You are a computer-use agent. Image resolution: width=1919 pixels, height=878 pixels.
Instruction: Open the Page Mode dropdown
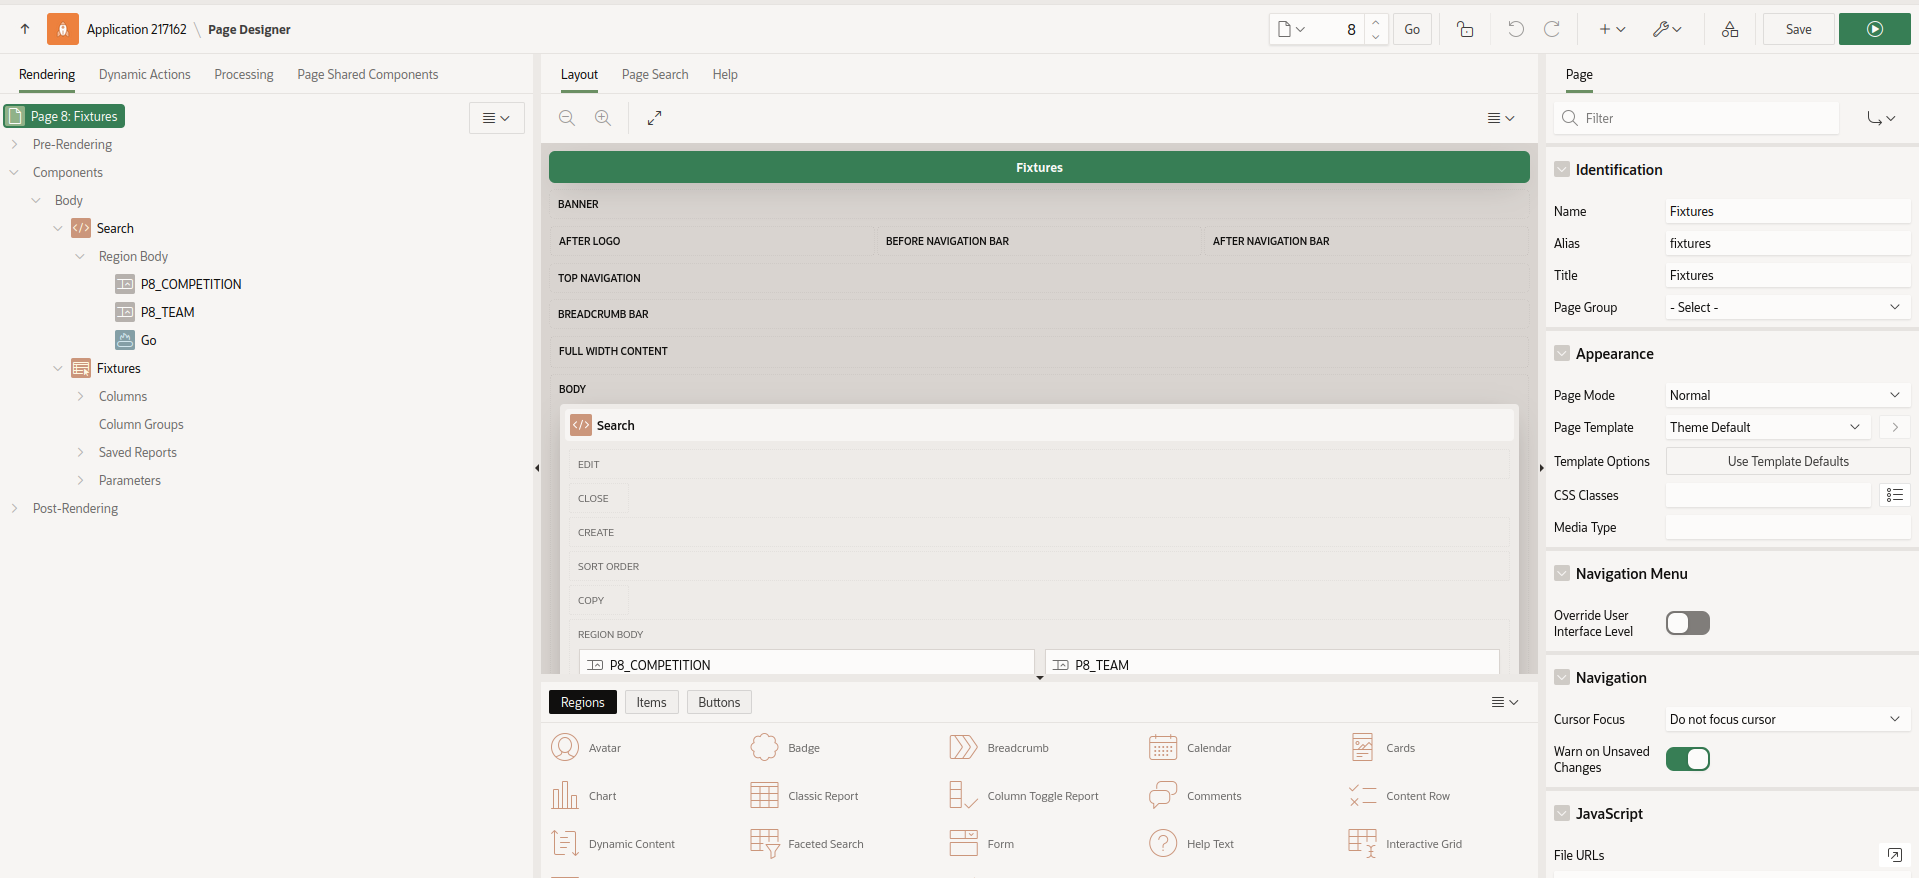tap(1786, 395)
